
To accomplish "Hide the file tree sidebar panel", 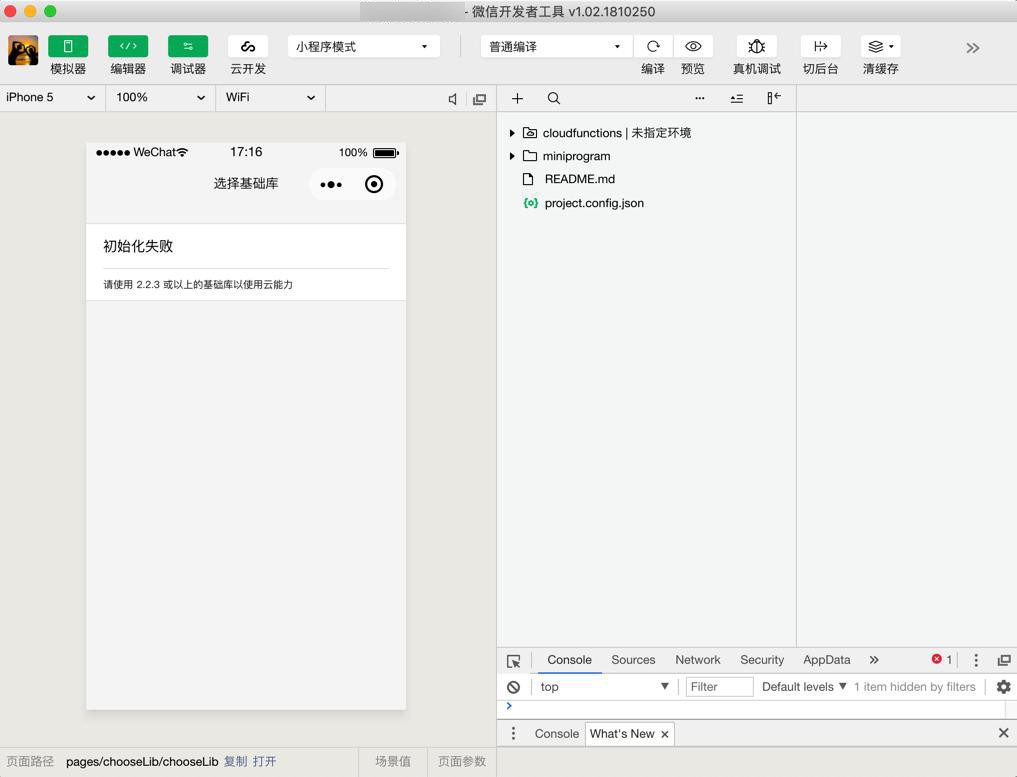I will click(x=774, y=98).
